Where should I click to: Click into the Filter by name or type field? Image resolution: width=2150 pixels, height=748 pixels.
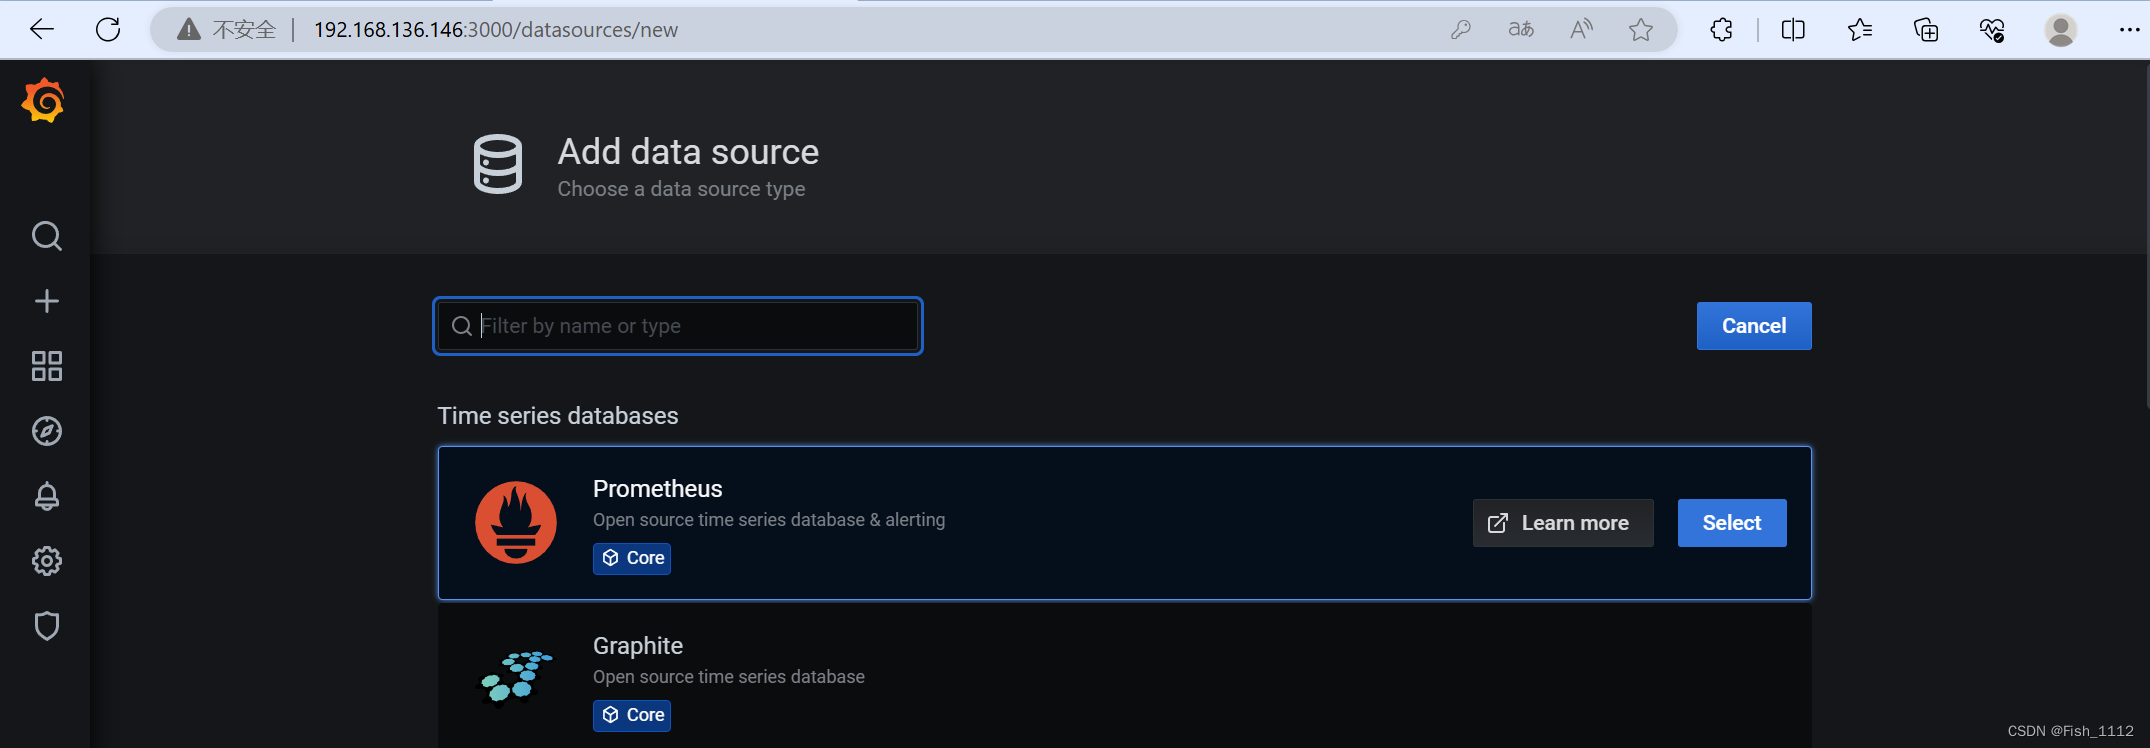[678, 326]
